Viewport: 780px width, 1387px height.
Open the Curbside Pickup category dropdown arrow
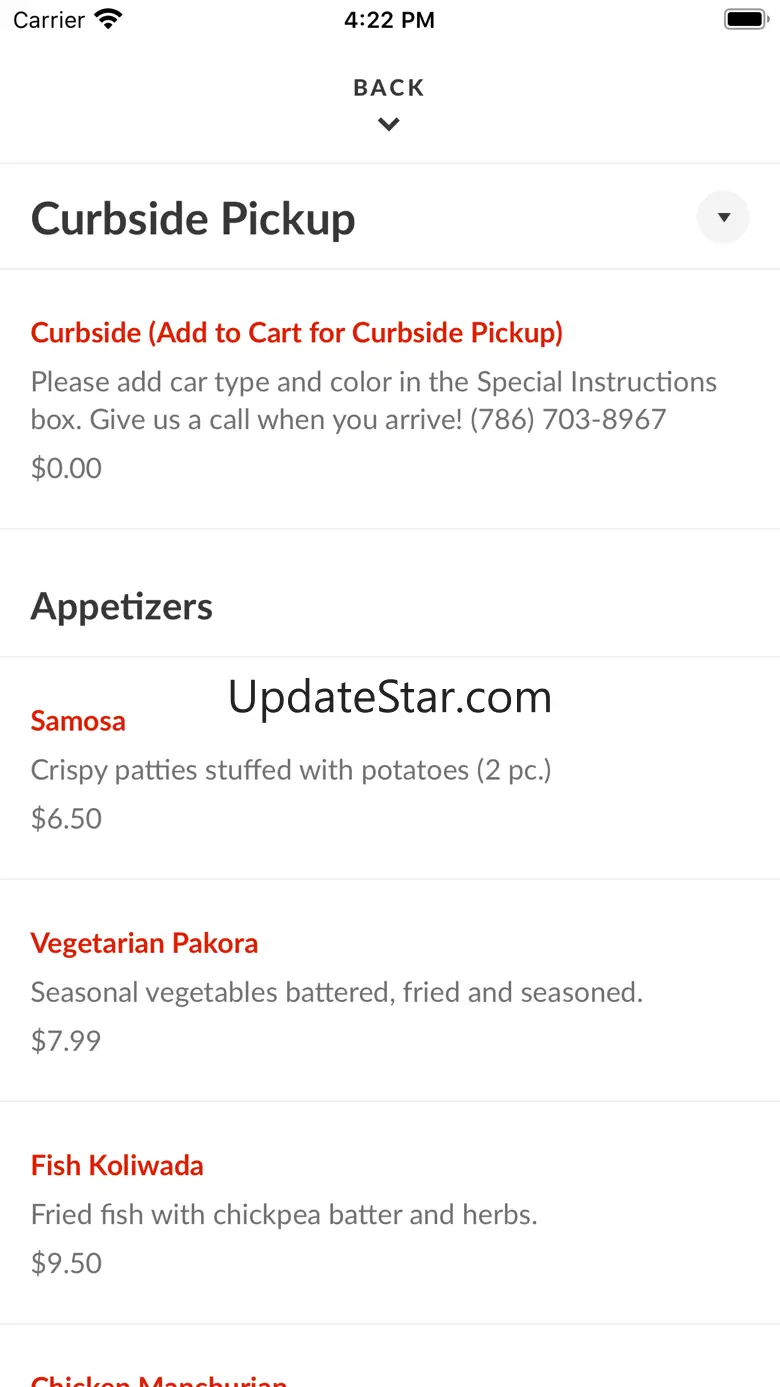point(723,217)
